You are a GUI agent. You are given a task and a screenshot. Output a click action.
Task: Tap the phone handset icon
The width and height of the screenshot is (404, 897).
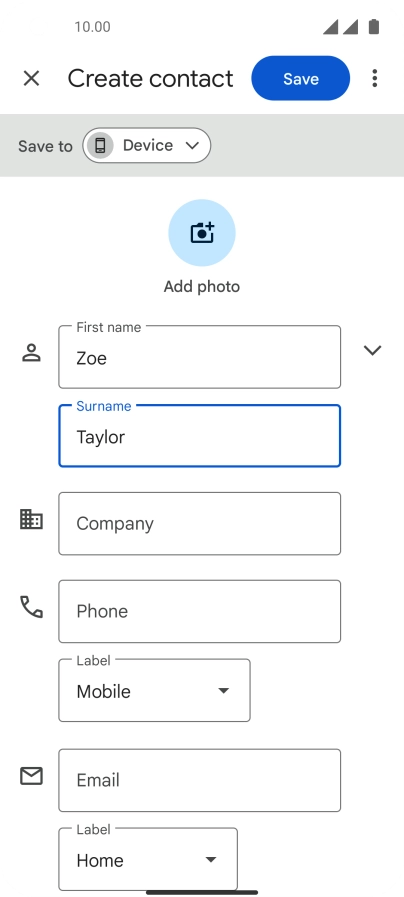tap(31, 607)
